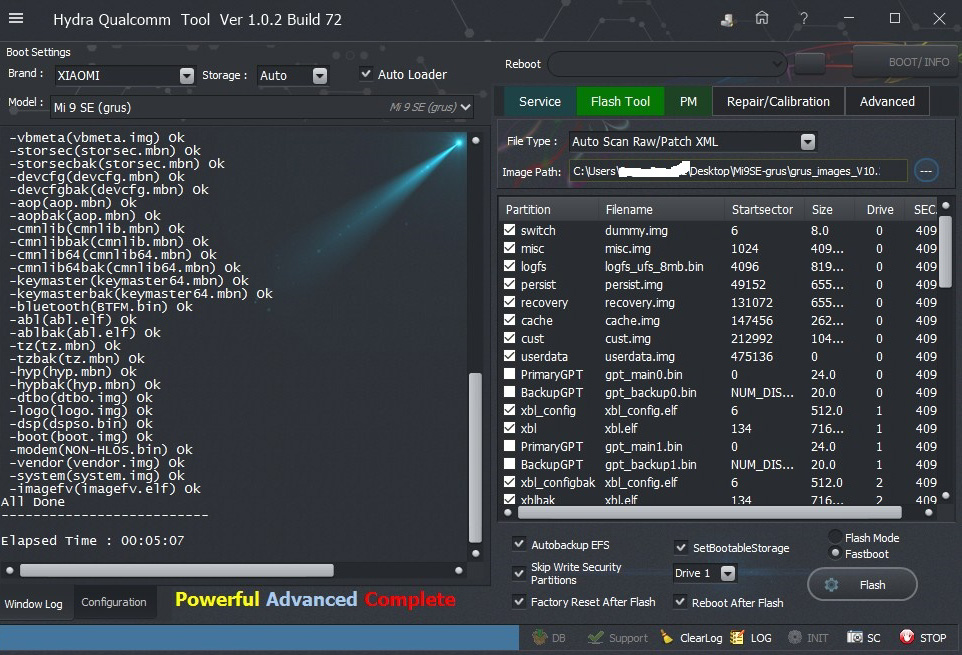Click the Startsector column header
This screenshot has height=655, width=962.
[x=763, y=209]
